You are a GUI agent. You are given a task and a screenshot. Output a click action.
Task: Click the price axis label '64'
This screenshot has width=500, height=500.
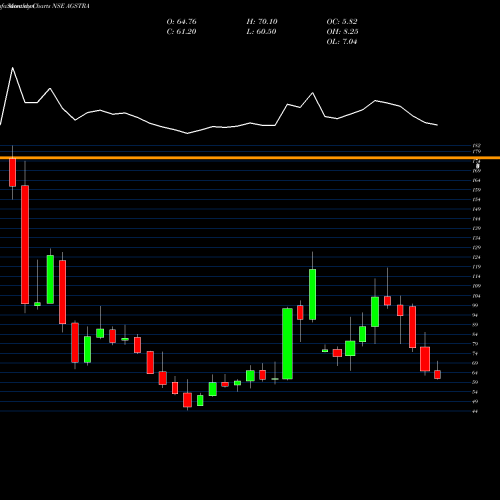coord(475,373)
